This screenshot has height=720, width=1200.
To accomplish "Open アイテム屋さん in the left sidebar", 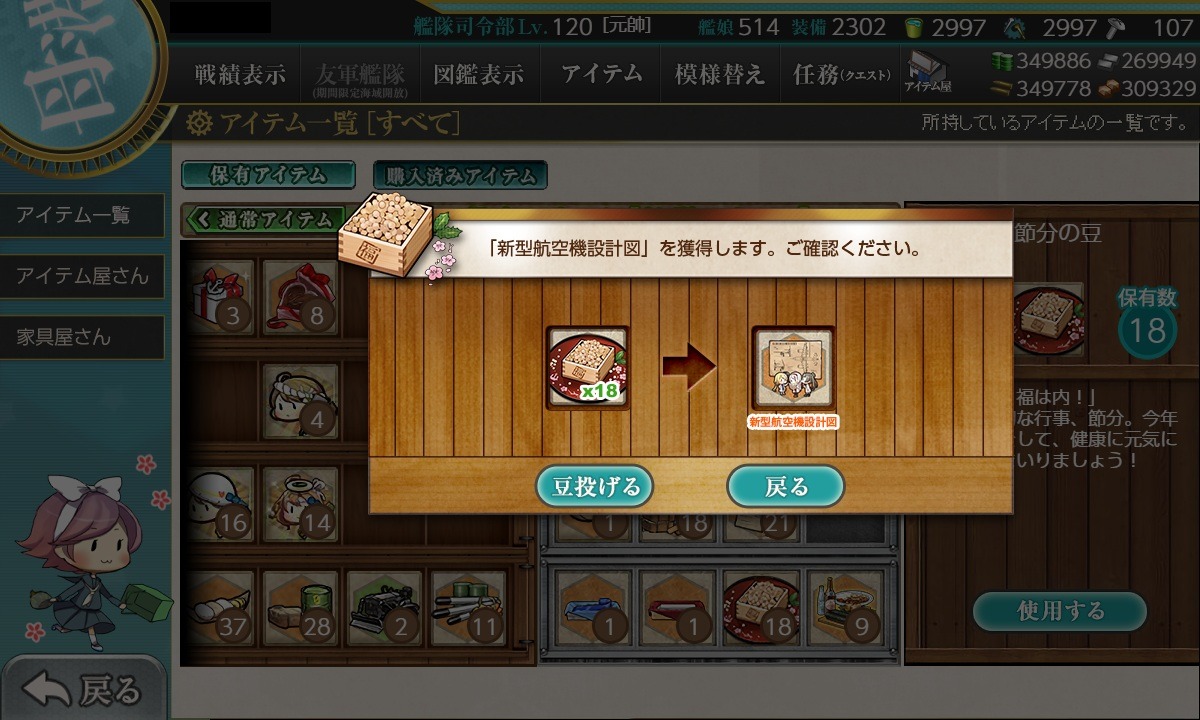I will [x=82, y=276].
